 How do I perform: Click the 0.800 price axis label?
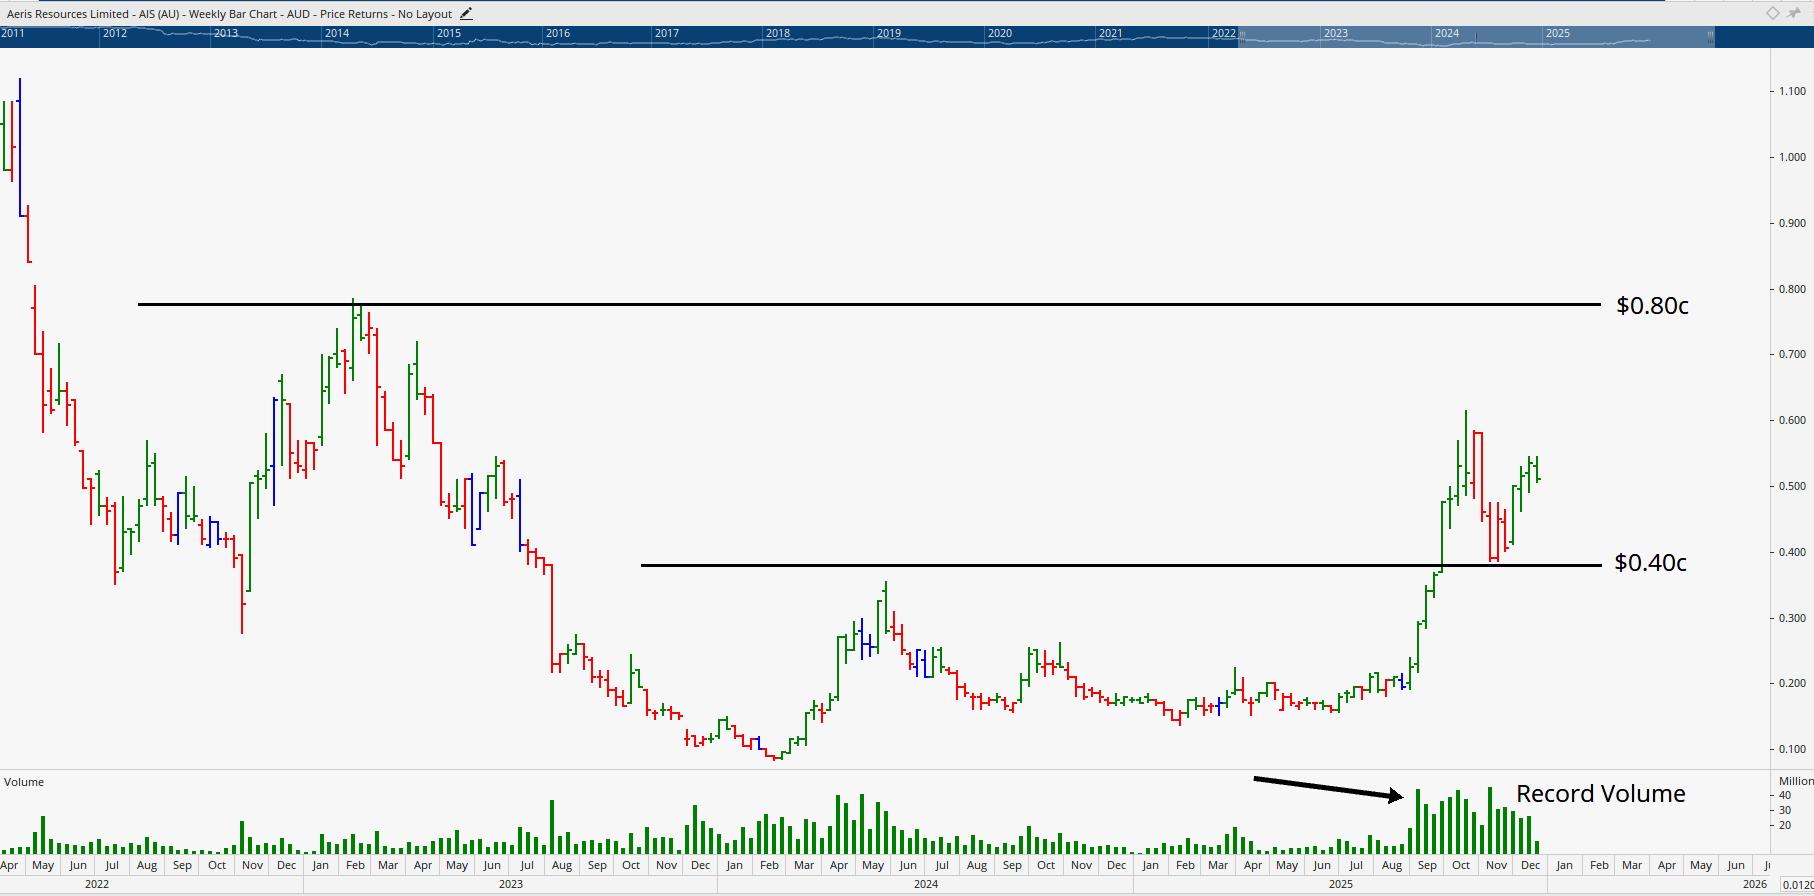coord(1792,289)
